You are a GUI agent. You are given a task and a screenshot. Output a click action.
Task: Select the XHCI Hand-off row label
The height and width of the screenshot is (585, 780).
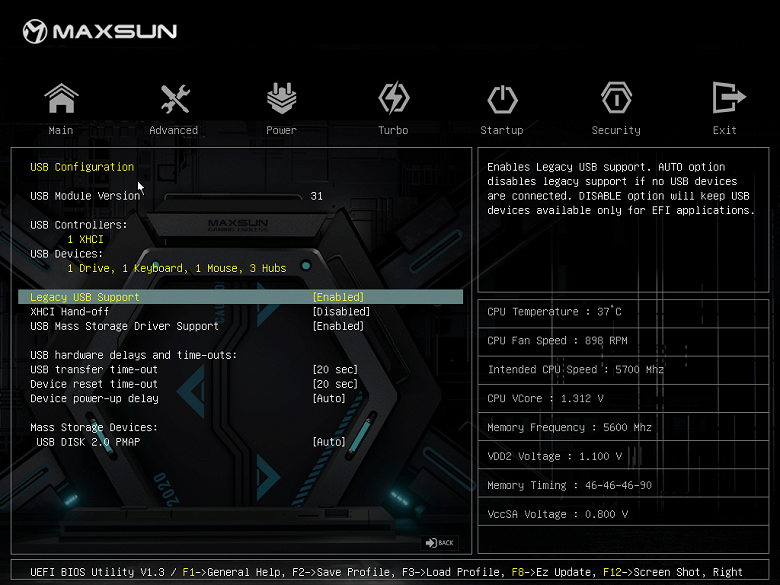(69, 311)
